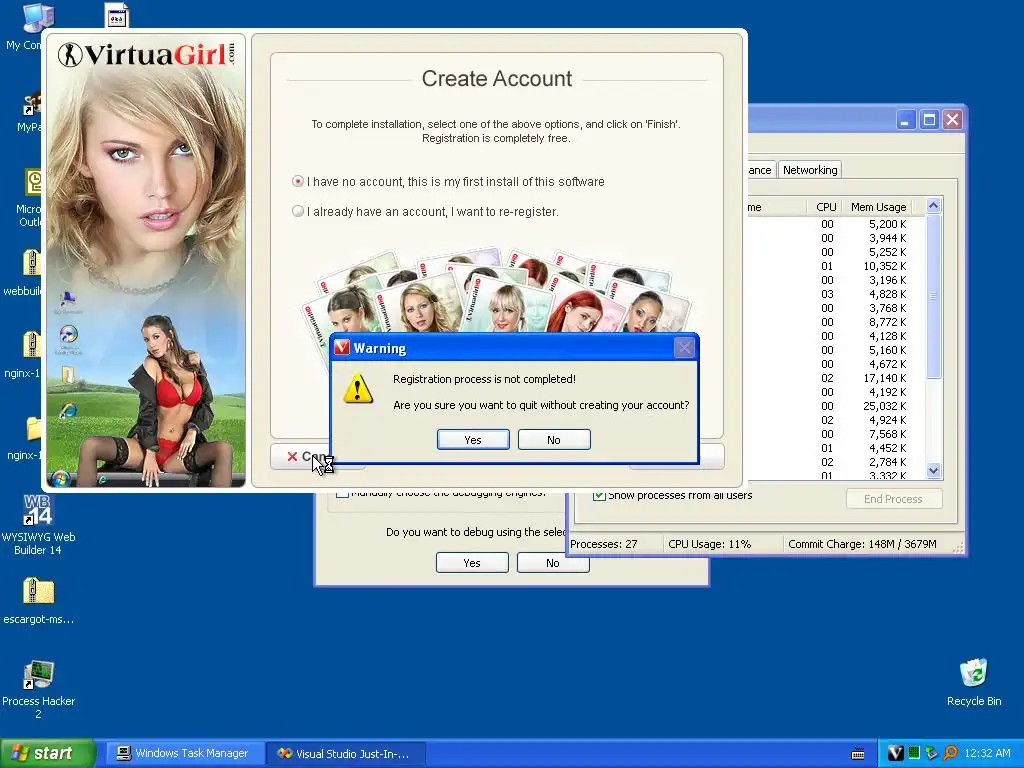This screenshot has width=1024, height=768.
Task: Click the yellow warning triangle icon
Action: 358,388
